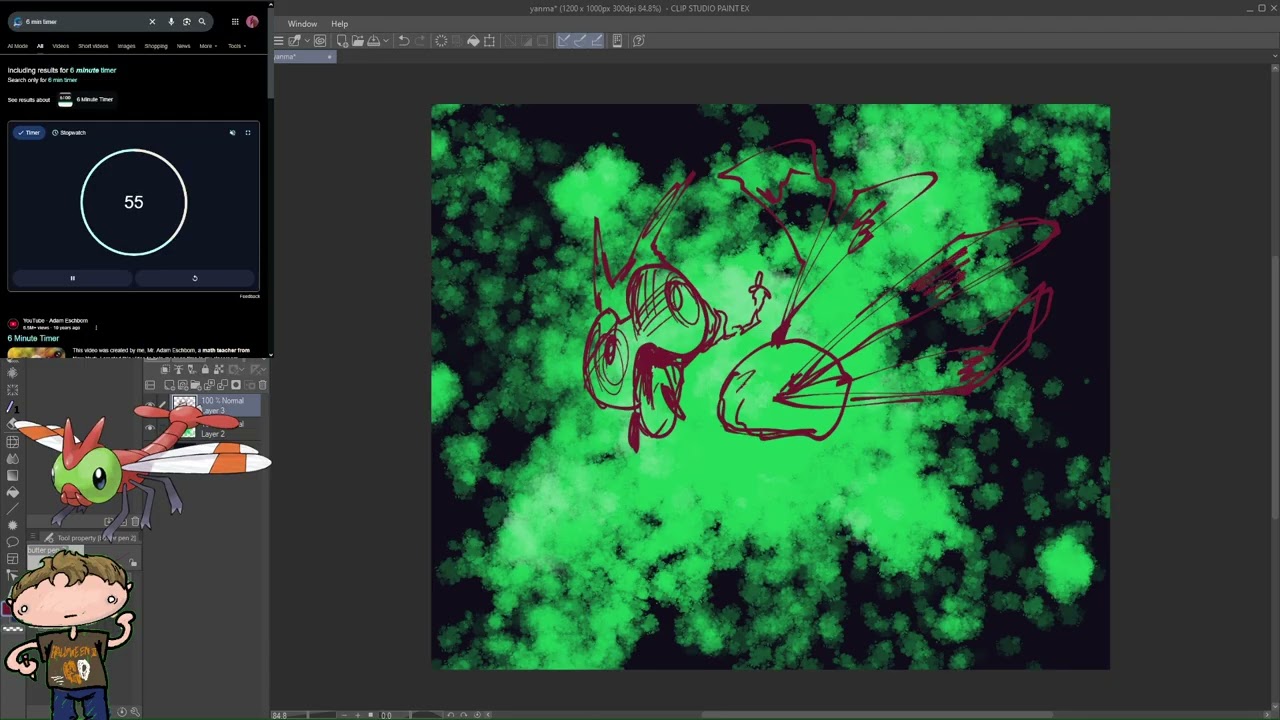Screen dimensions: 1280x720
Task: Switch to the AI Mode tab
Action: [x=18, y=46]
